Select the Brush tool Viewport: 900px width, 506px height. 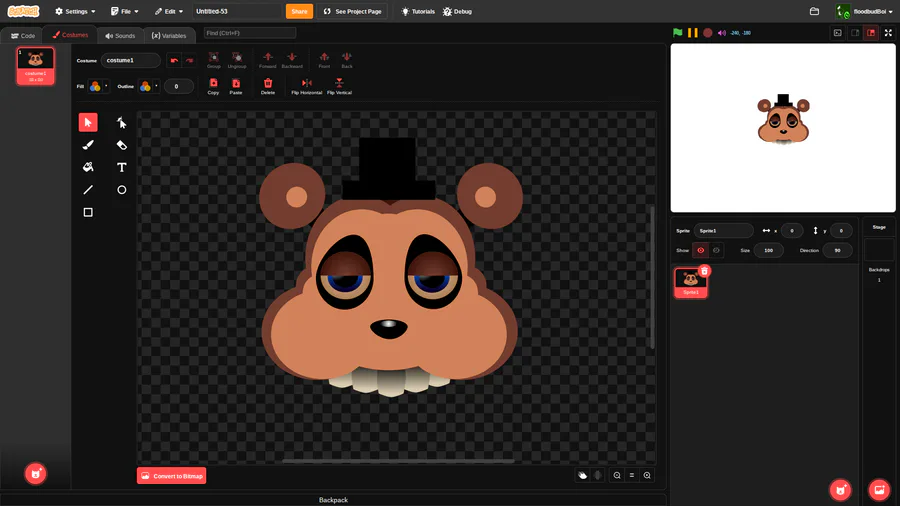[88, 145]
